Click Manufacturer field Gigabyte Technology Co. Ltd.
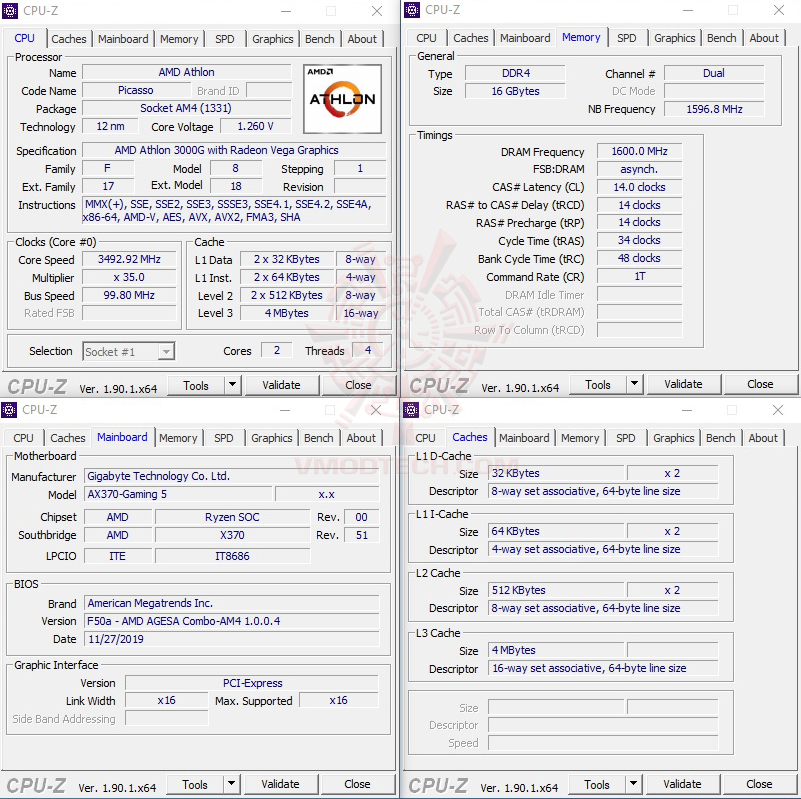 pyautogui.click(x=232, y=476)
